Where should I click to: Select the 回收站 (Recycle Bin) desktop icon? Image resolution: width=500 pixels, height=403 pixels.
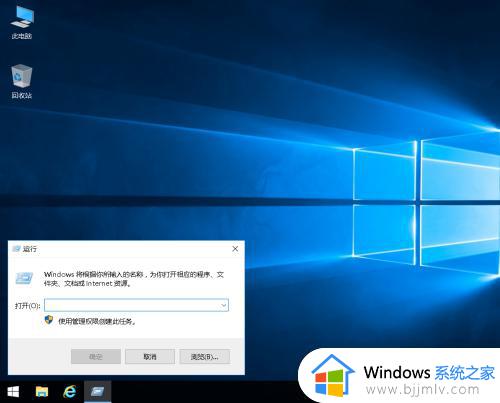point(22,81)
